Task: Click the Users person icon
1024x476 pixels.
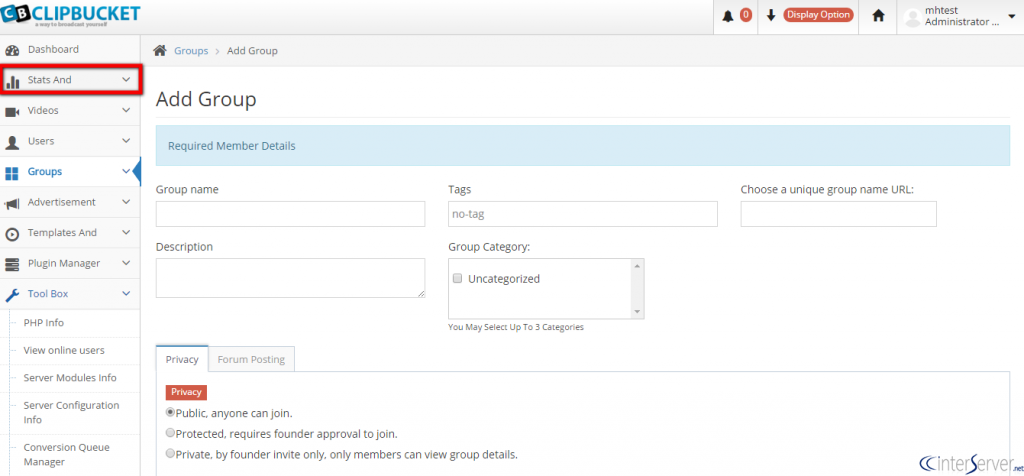Action: [x=12, y=142]
